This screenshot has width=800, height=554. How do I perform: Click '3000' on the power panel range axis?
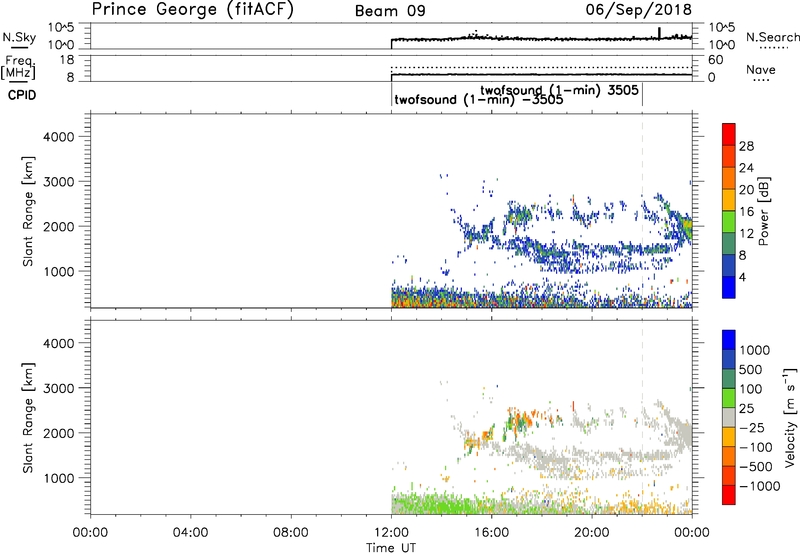click(58, 182)
